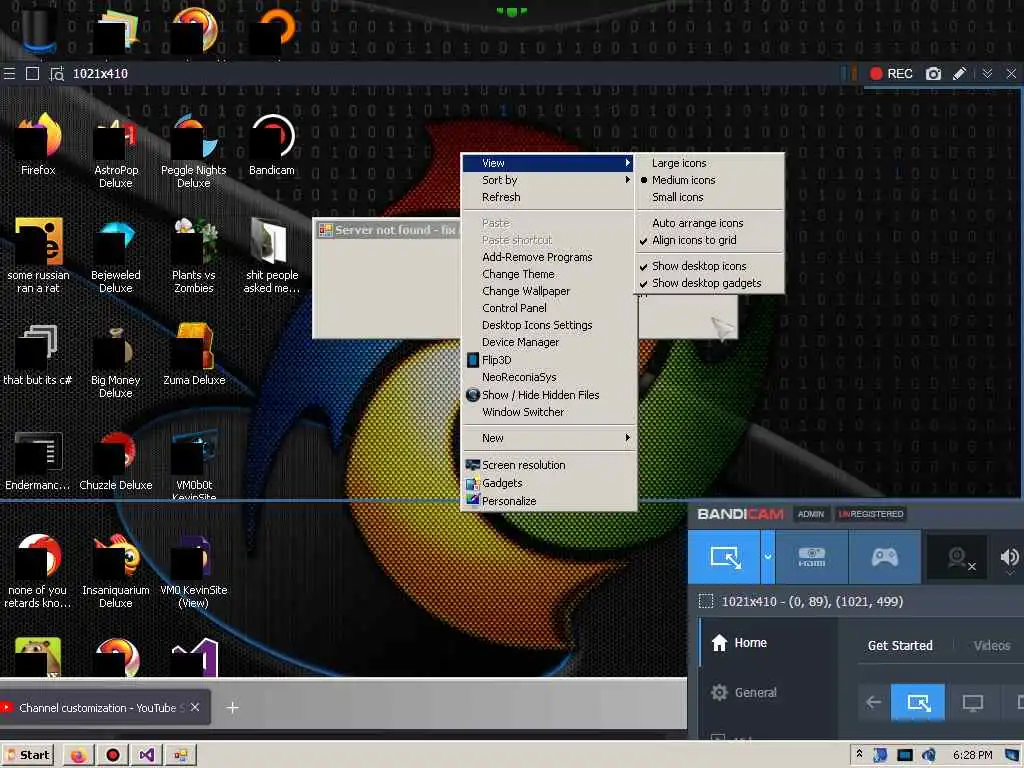This screenshot has width=1024, height=768.
Task: Click the back arrow in Get Started
Action: coord(873,703)
